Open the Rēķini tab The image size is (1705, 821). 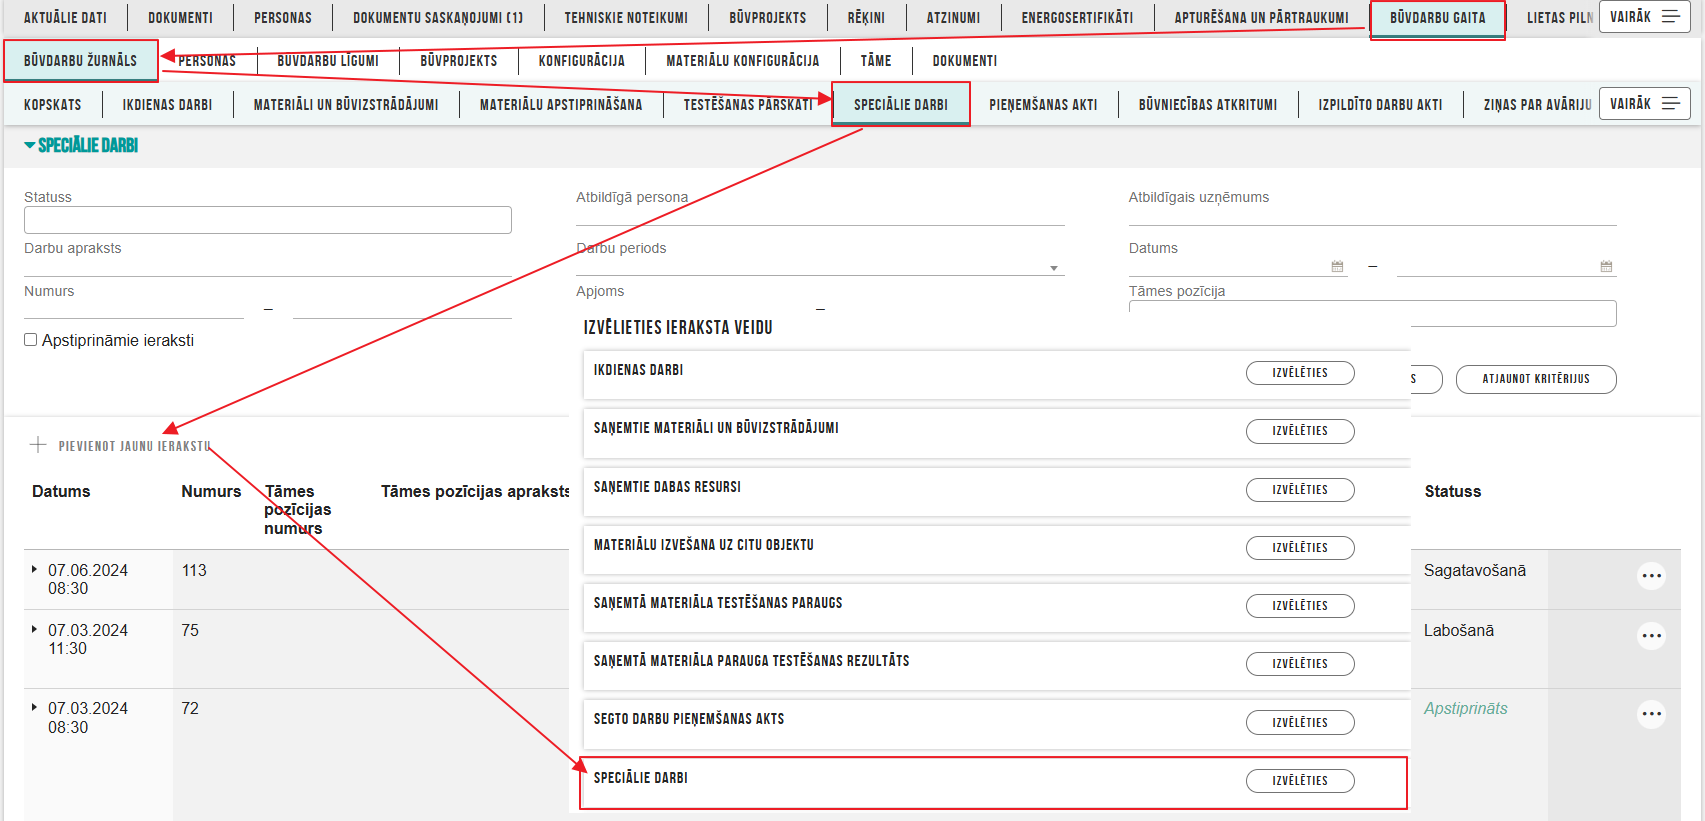[x=866, y=17]
